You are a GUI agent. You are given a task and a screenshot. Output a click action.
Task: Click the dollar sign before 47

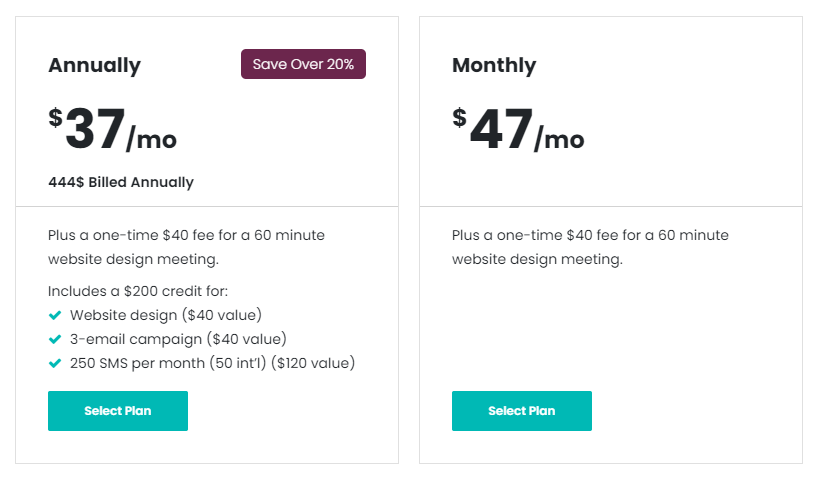coord(460,117)
